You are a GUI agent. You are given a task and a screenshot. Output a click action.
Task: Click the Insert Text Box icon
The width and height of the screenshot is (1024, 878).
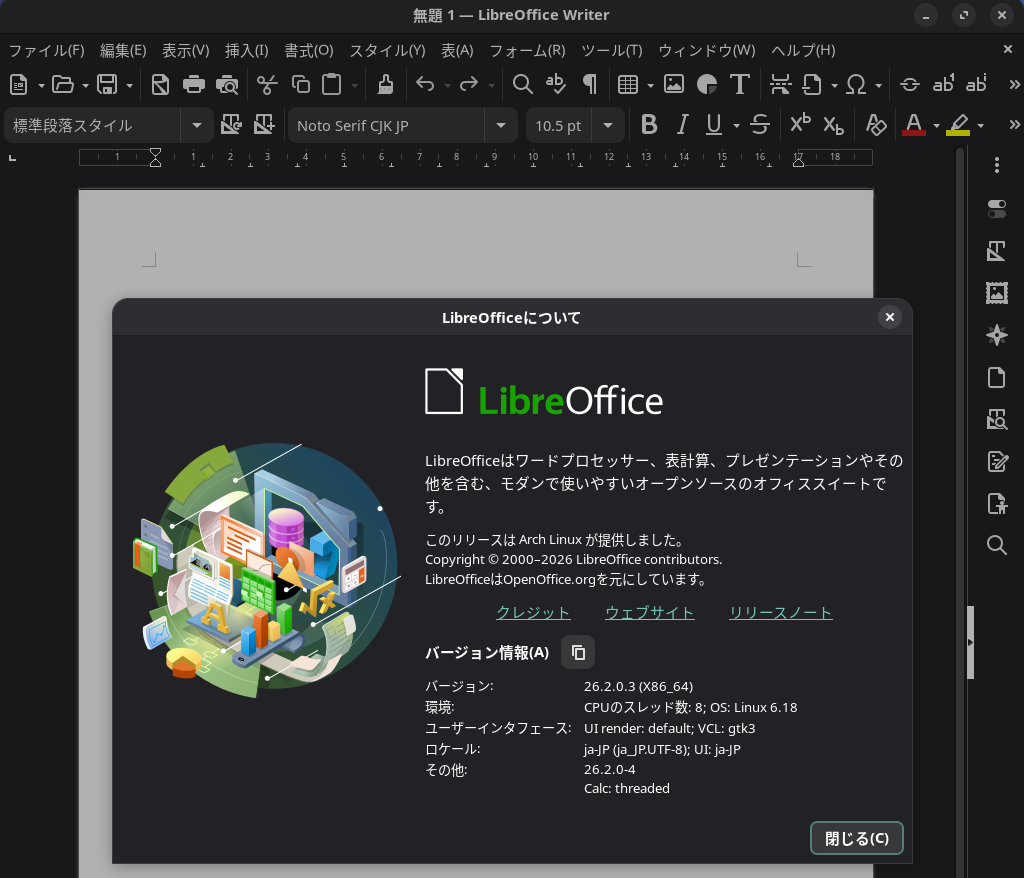pyautogui.click(x=740, y=85)
